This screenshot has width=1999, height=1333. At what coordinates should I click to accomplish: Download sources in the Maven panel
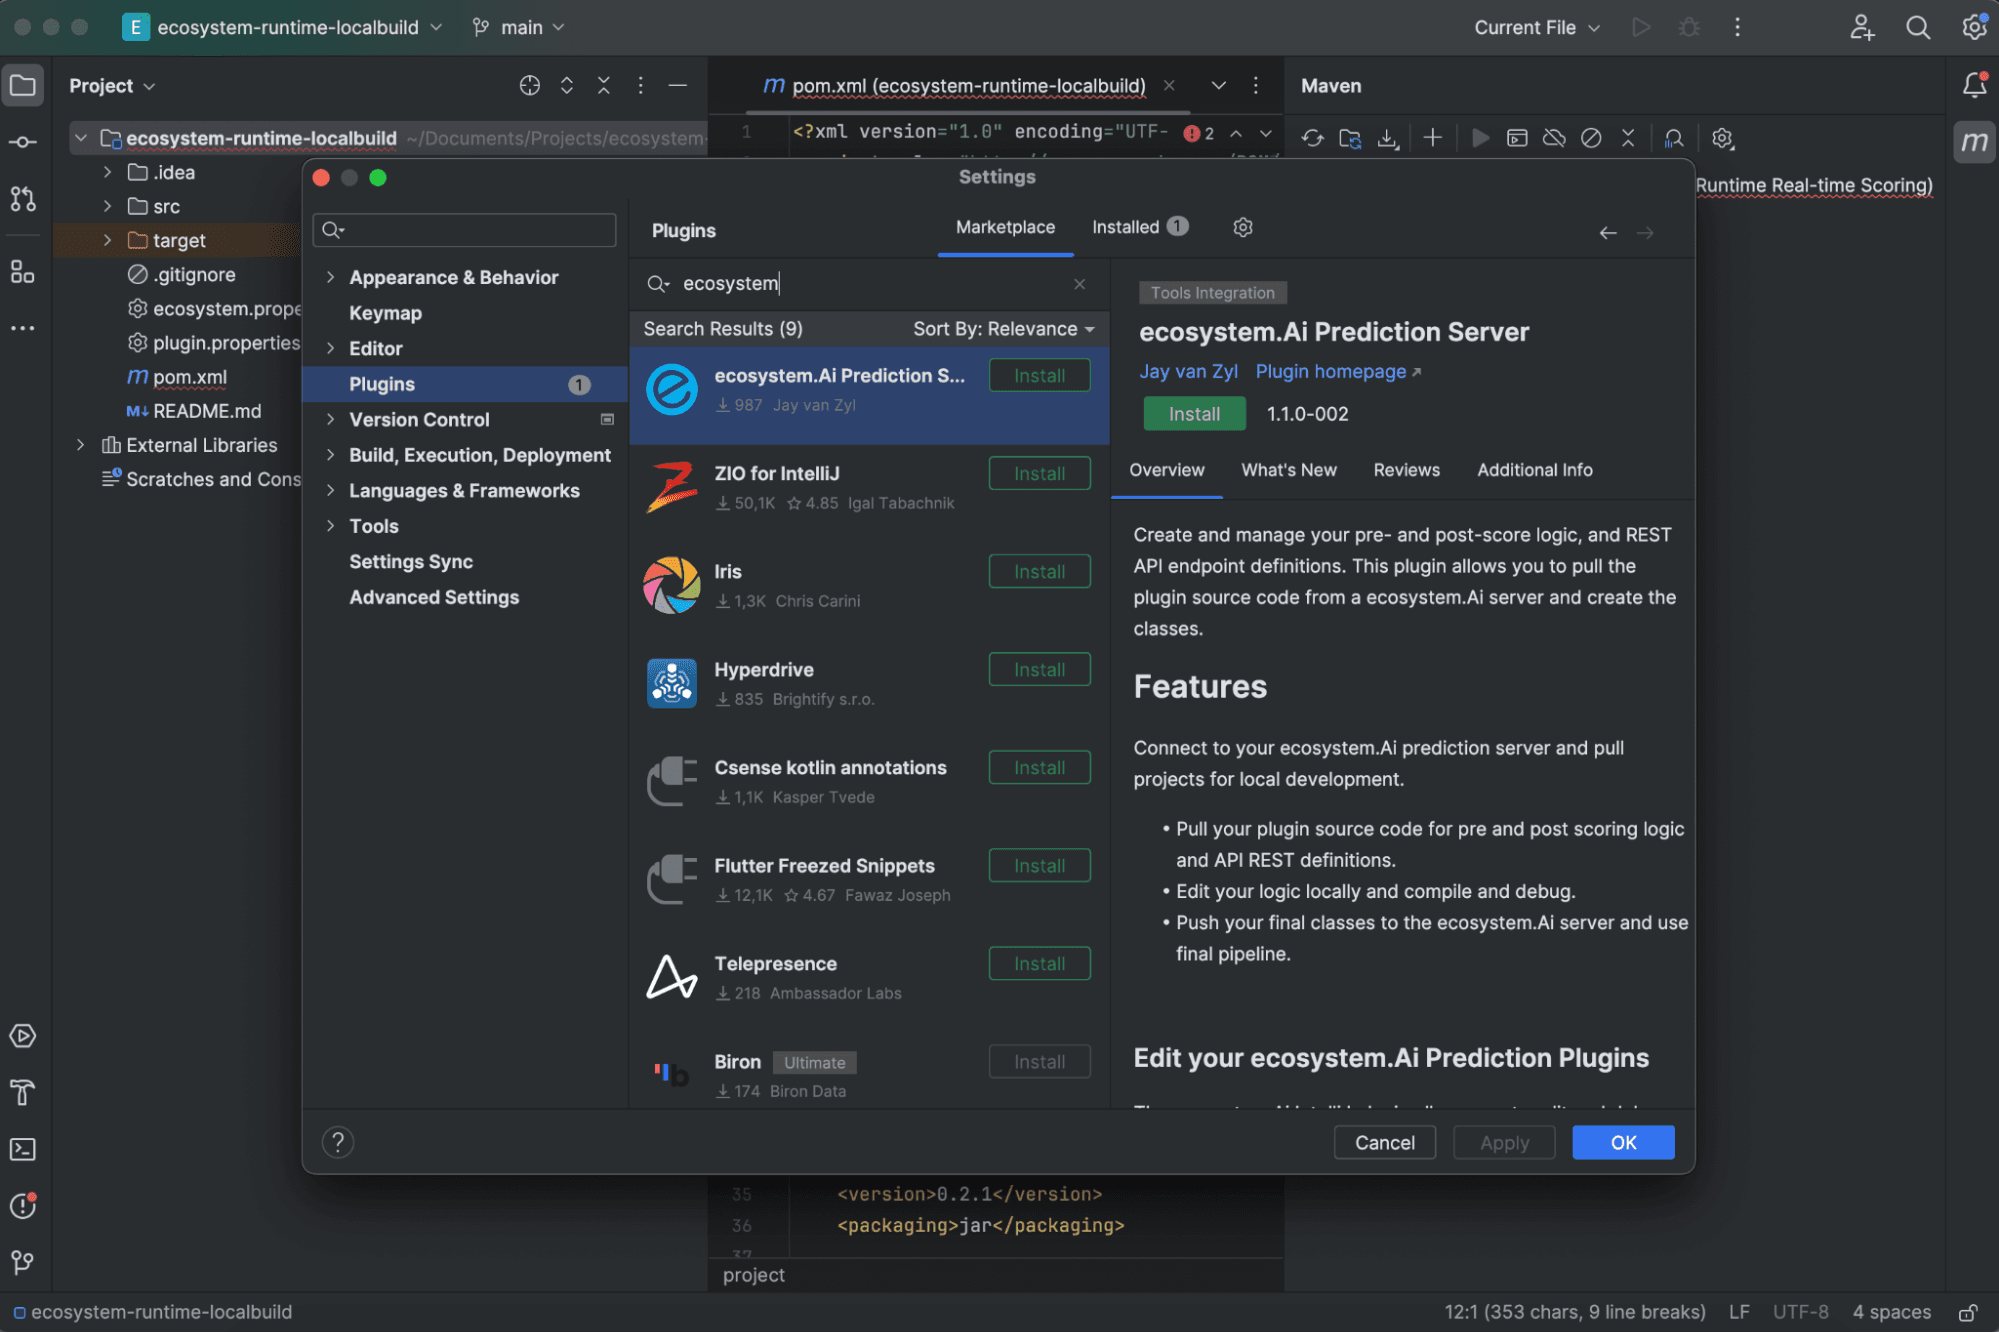click(x=1388, y=138)
